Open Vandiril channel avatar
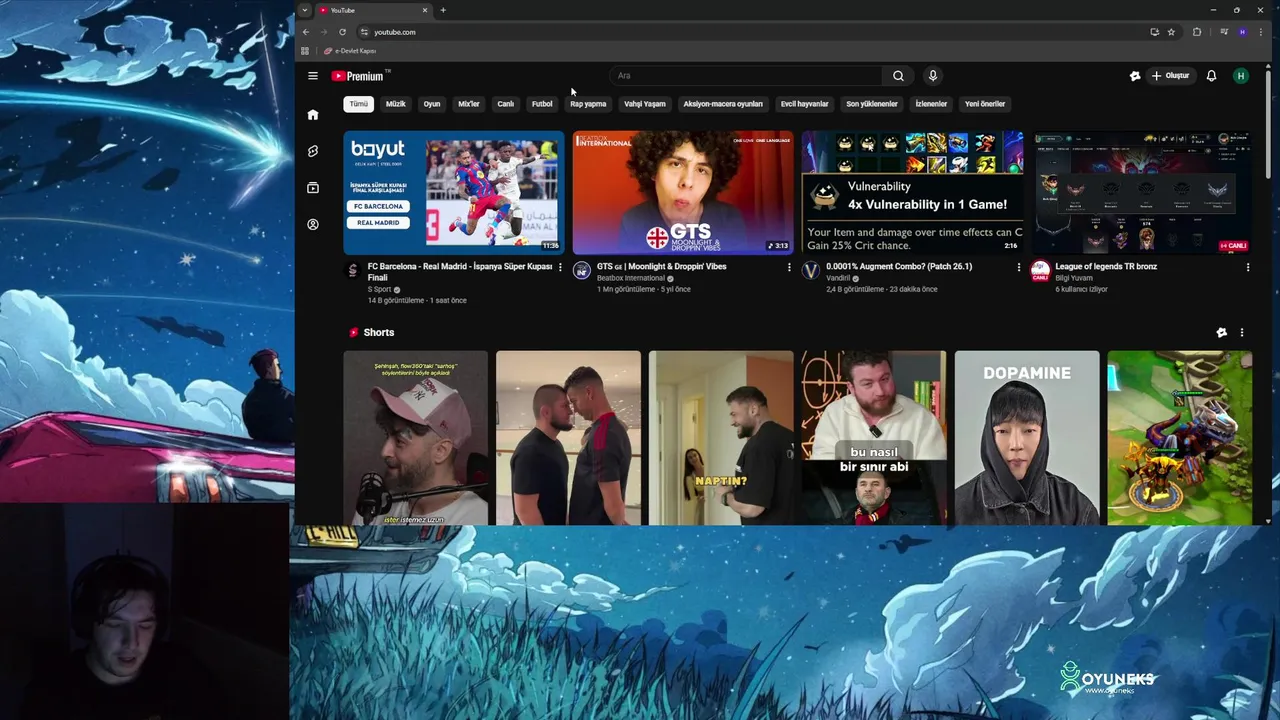This screenshot has width=1280, height=720. click(811, 271)
